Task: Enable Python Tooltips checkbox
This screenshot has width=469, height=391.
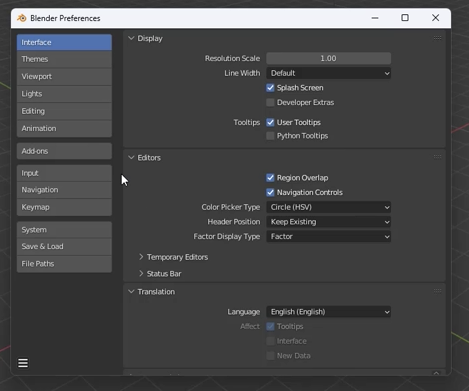Action: click(x=270, y=136)
